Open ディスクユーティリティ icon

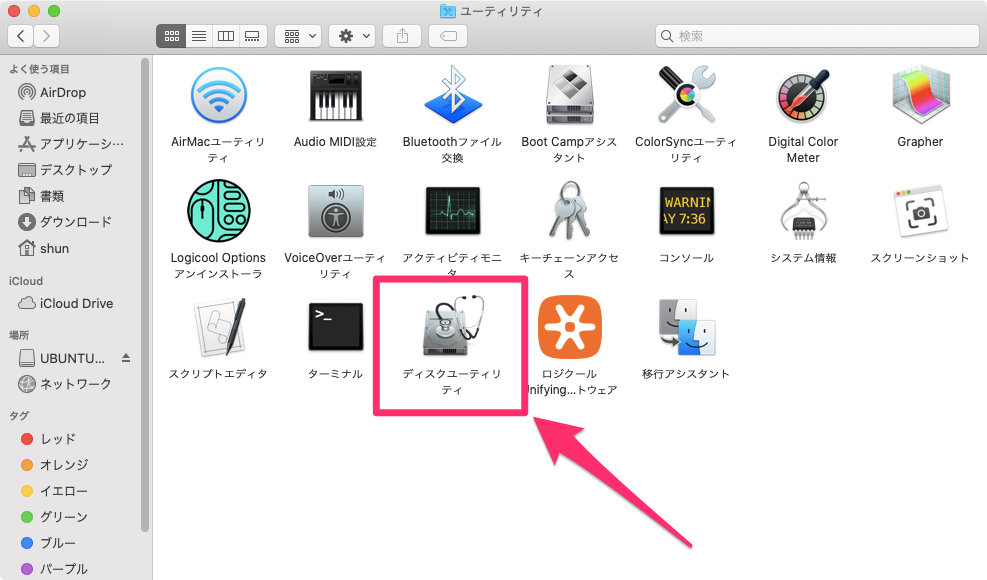click(453, 327)
